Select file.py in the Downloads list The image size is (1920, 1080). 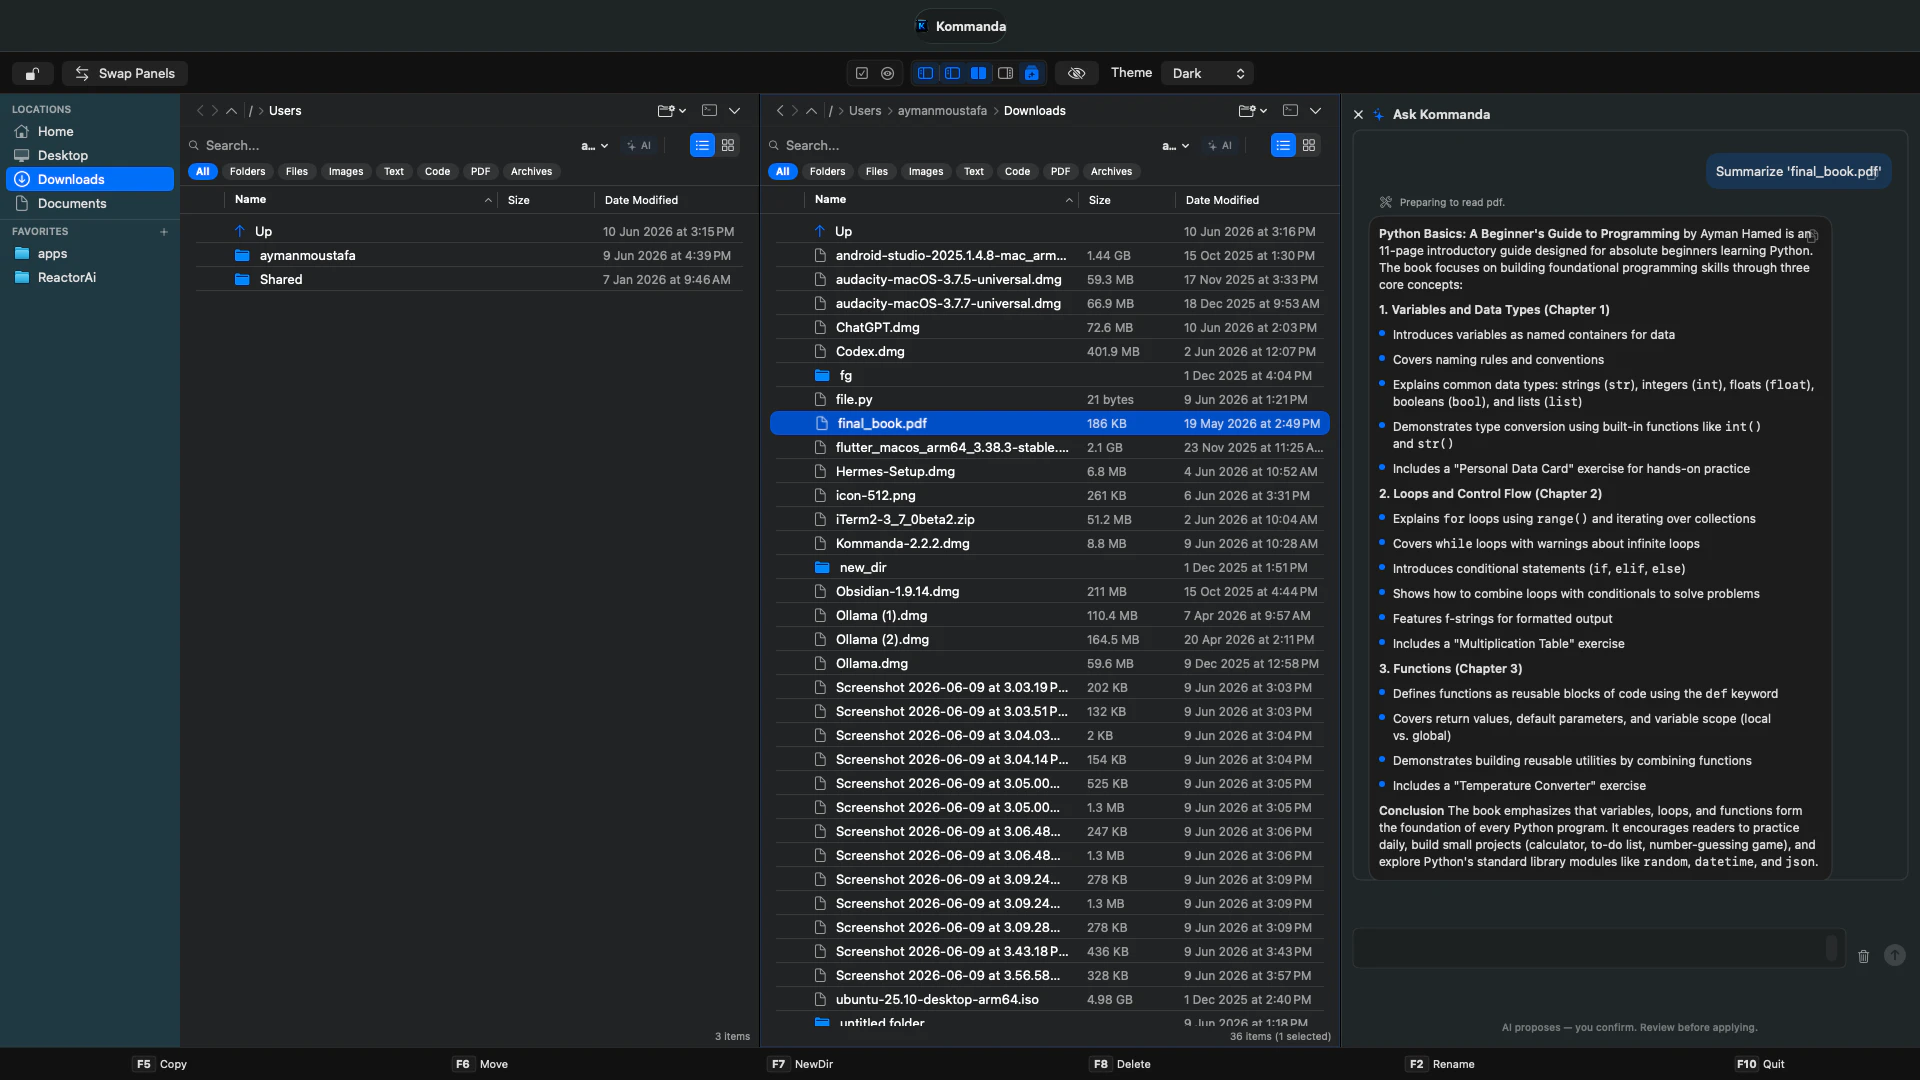click(x=1050, y=400)
